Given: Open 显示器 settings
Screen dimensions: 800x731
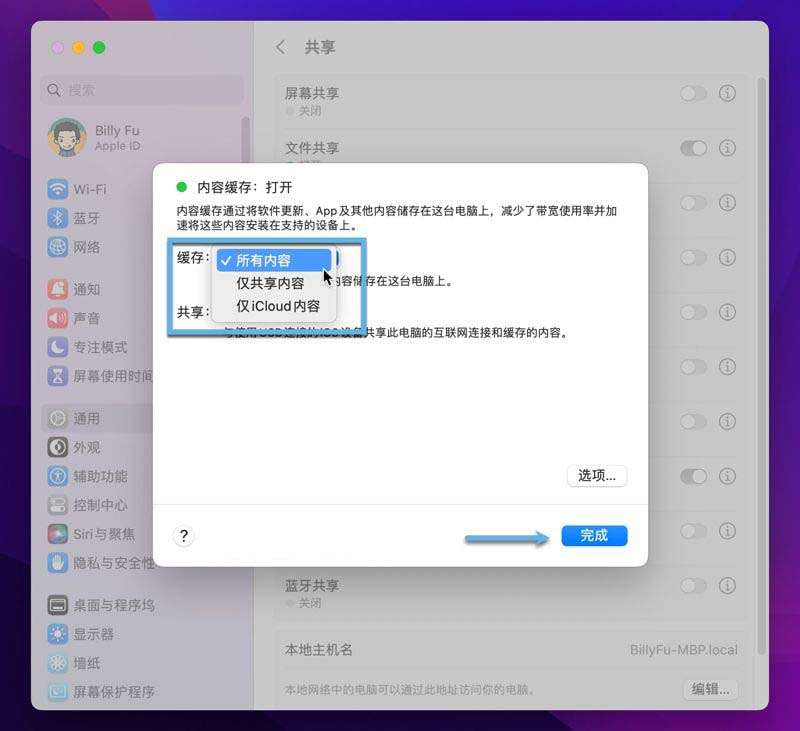Looking at the screenshot, I should point(90,634).
